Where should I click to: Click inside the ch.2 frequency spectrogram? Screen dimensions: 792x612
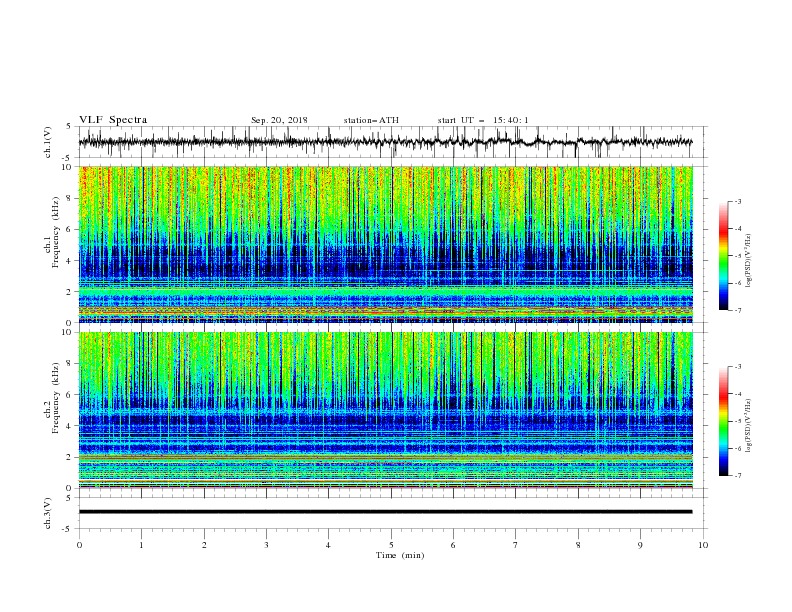[386, 410]
